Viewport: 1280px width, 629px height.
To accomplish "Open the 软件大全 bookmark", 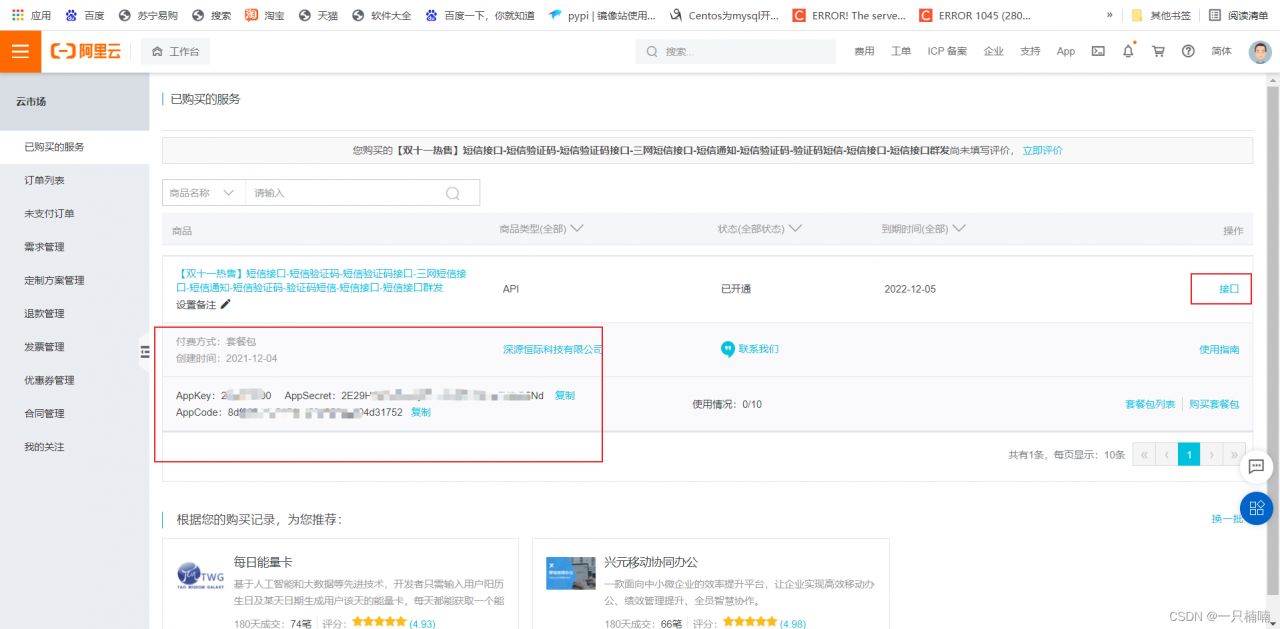I will 380,15.
